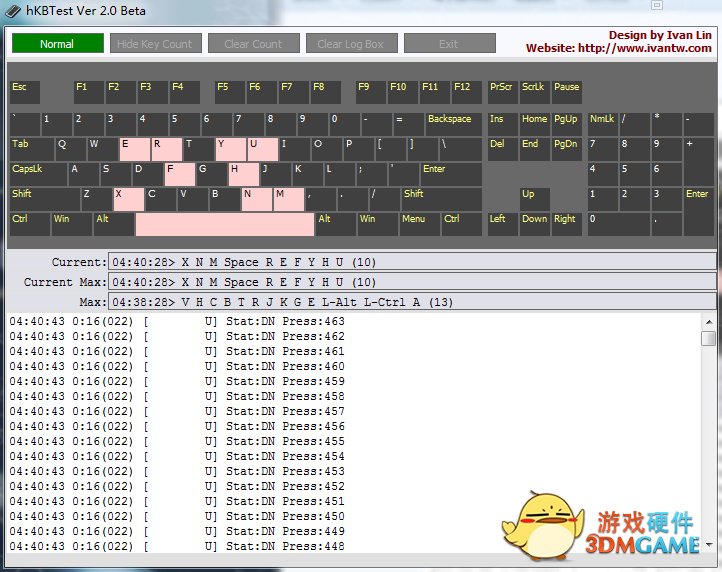722x572 pixels.
Task: Select log line with Press:455
Action: click(177, 441)
